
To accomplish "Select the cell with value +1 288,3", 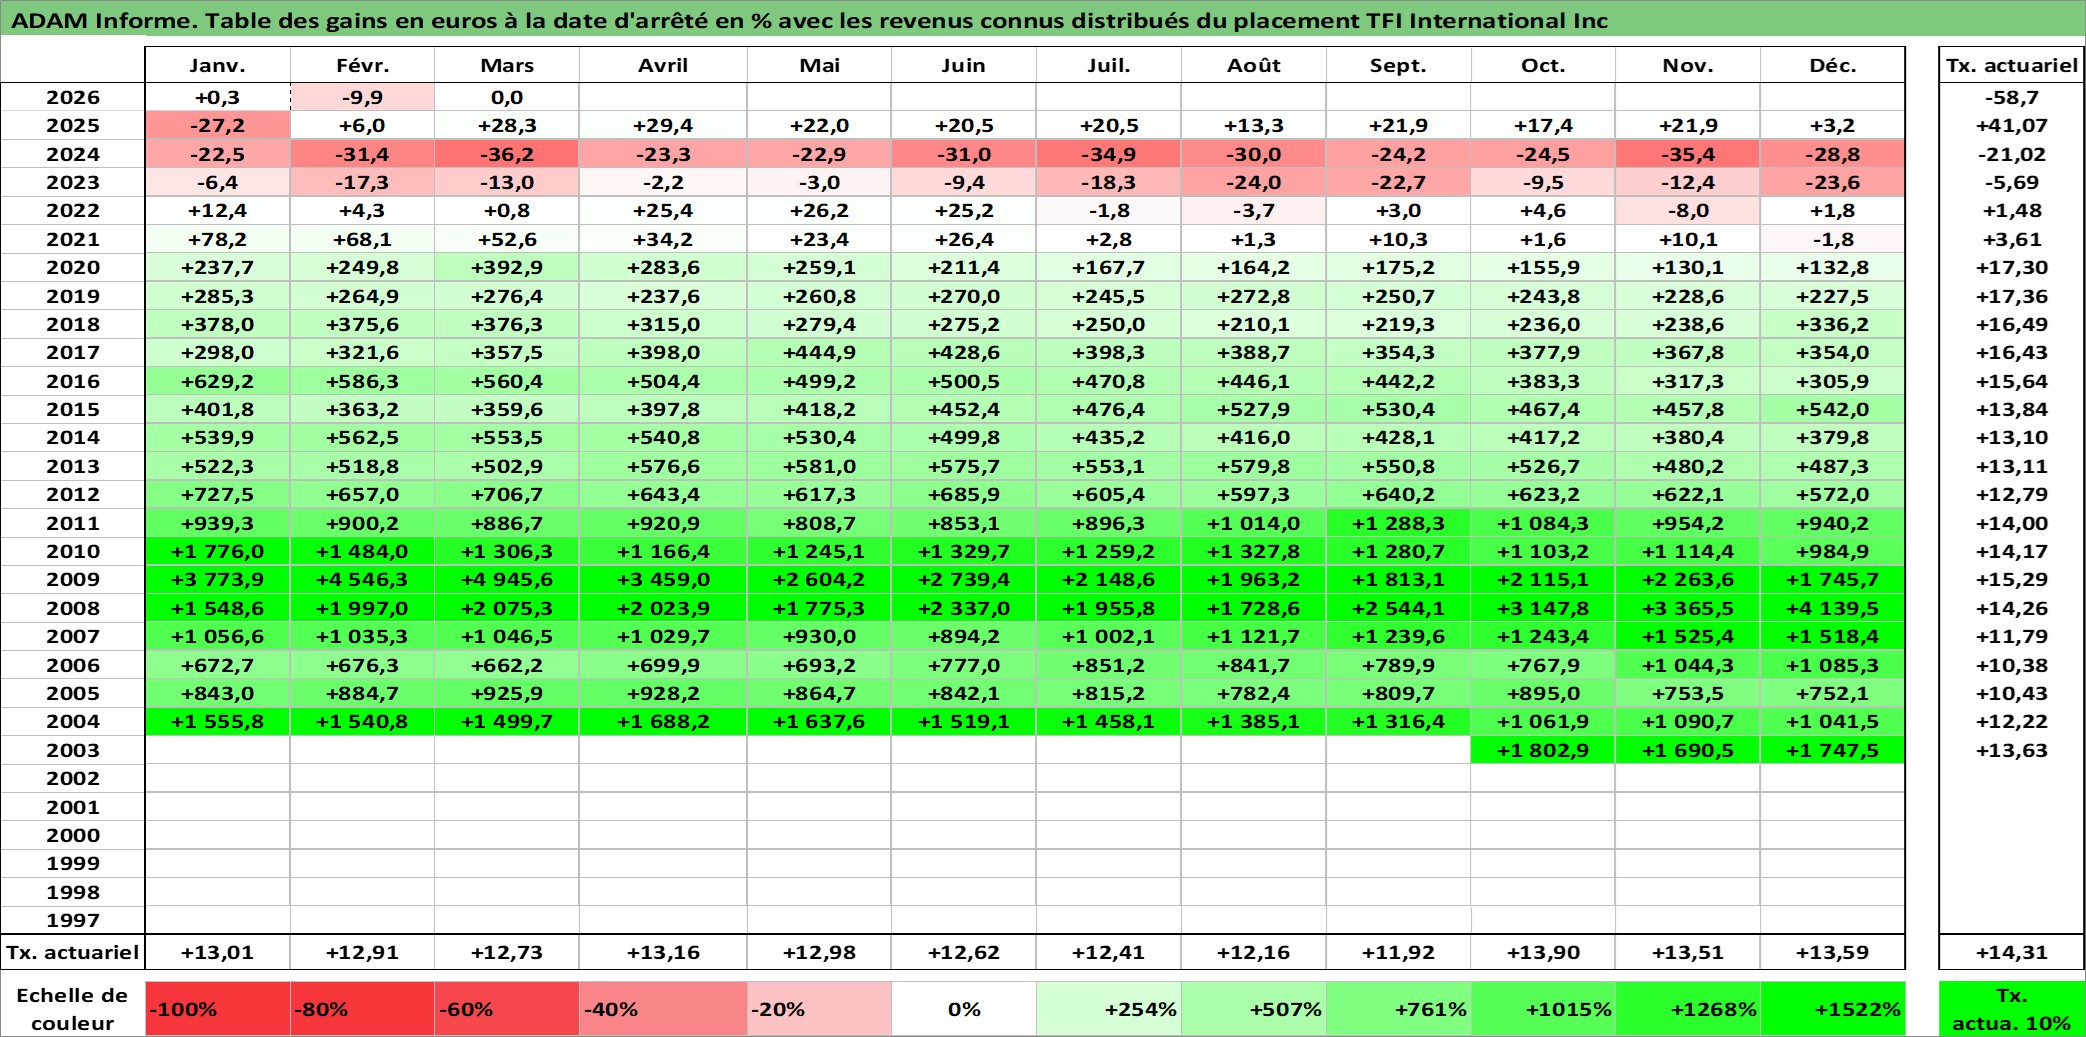I will point(1398,523).
